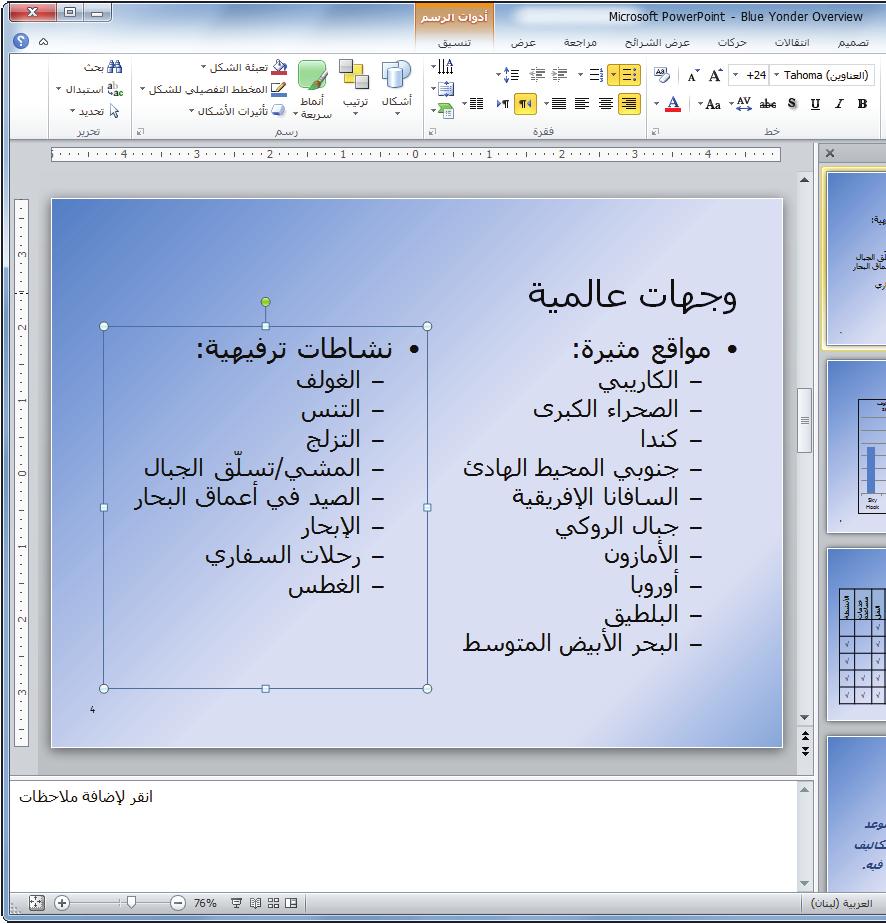886x924 pixels.
Task: Click the Replace (استبدال) button
Action: pos(90,89)
